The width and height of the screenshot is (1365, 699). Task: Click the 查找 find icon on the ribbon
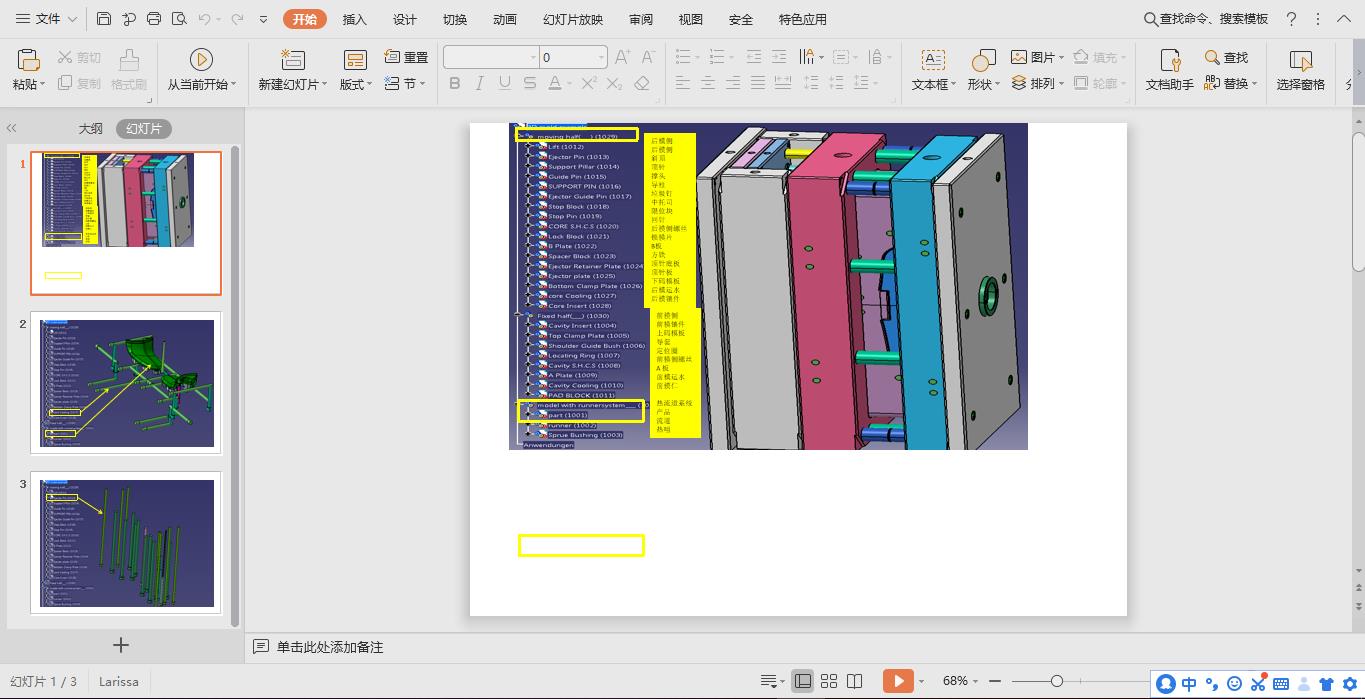tap(1227, 57)
